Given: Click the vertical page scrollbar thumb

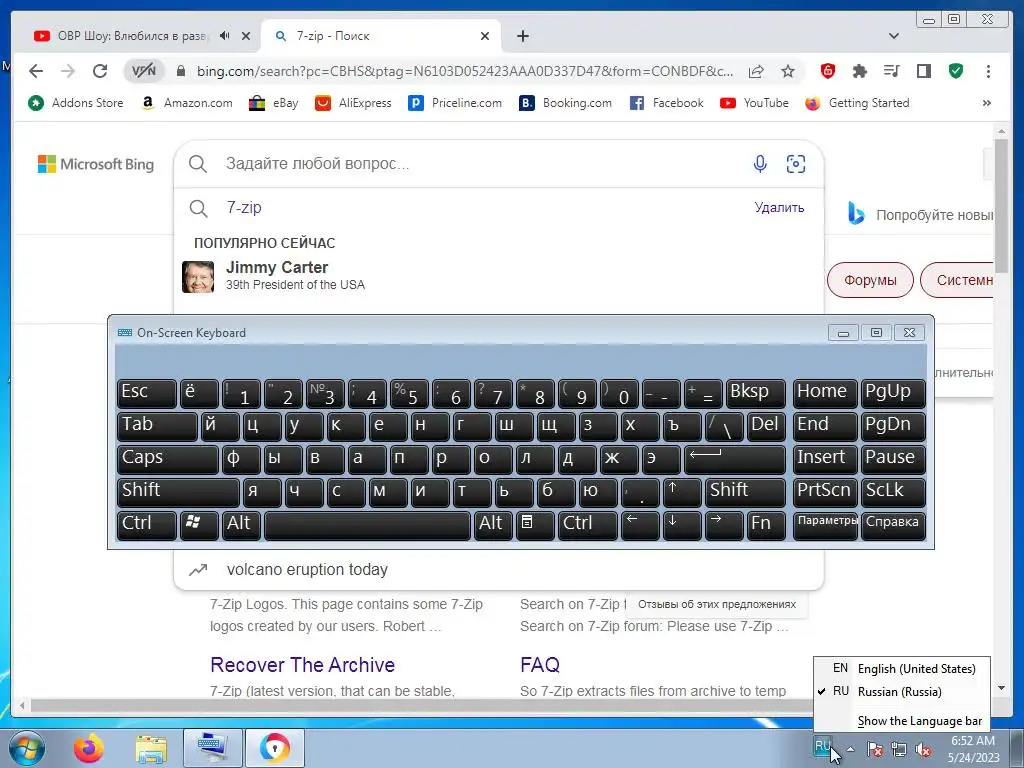Looking at the screenshot, I should point(1001,206).
